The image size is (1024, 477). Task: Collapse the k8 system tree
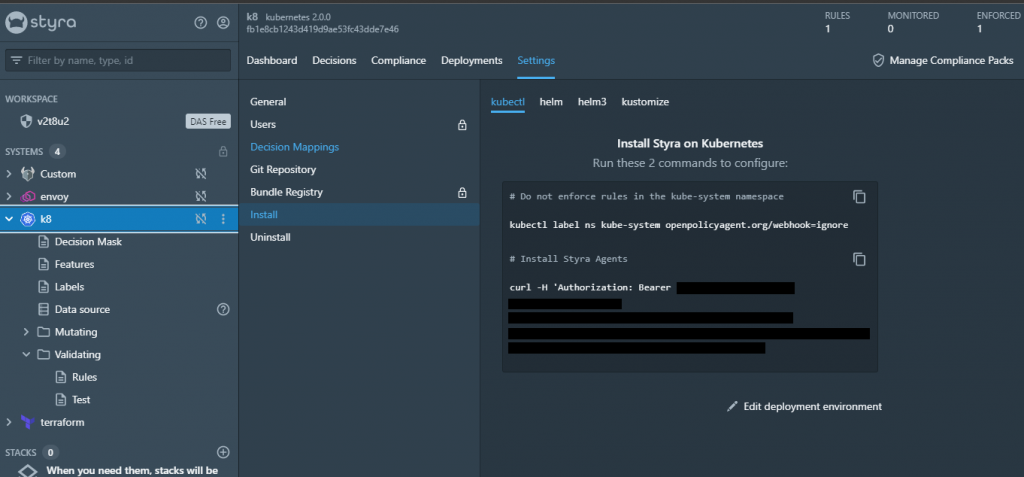click(8, 220)
